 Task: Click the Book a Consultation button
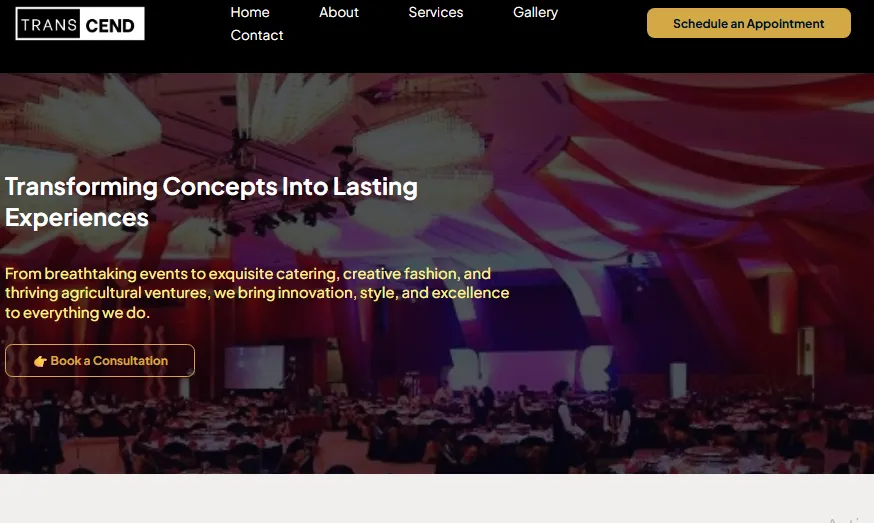pyautogui.click(x=100, y=361)
